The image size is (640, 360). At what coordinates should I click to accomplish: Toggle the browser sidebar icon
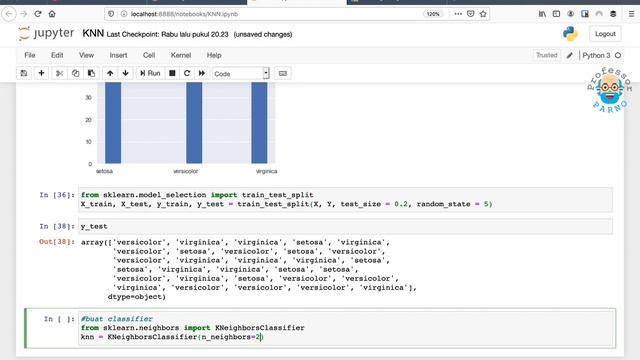click(556, 14)
